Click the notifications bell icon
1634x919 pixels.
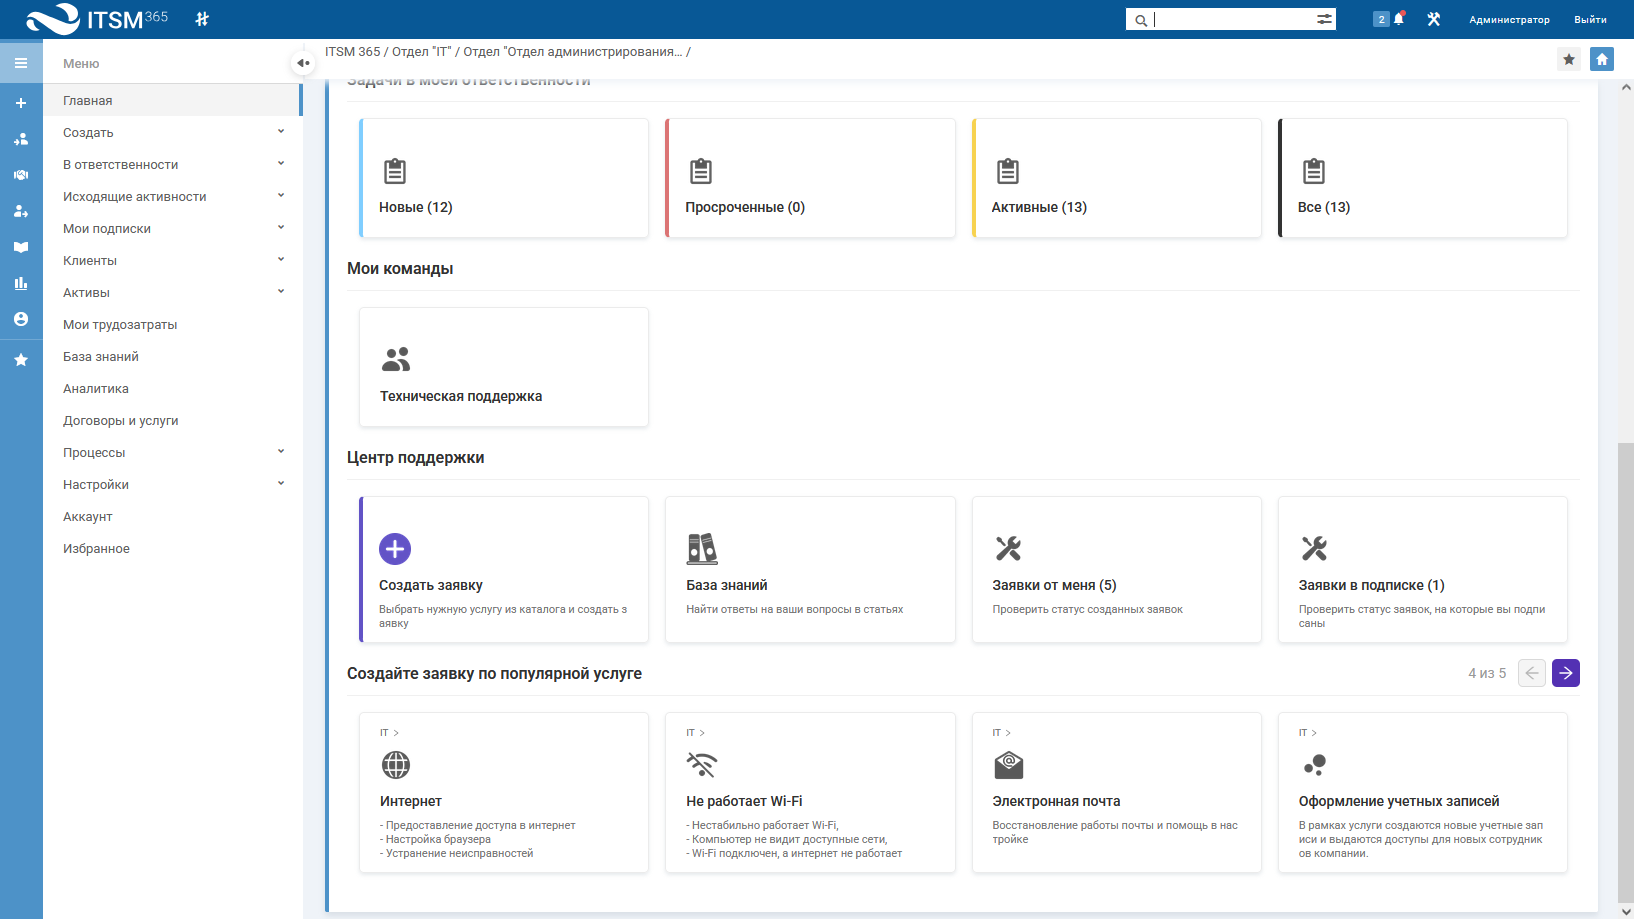[x=1399, y=19]
